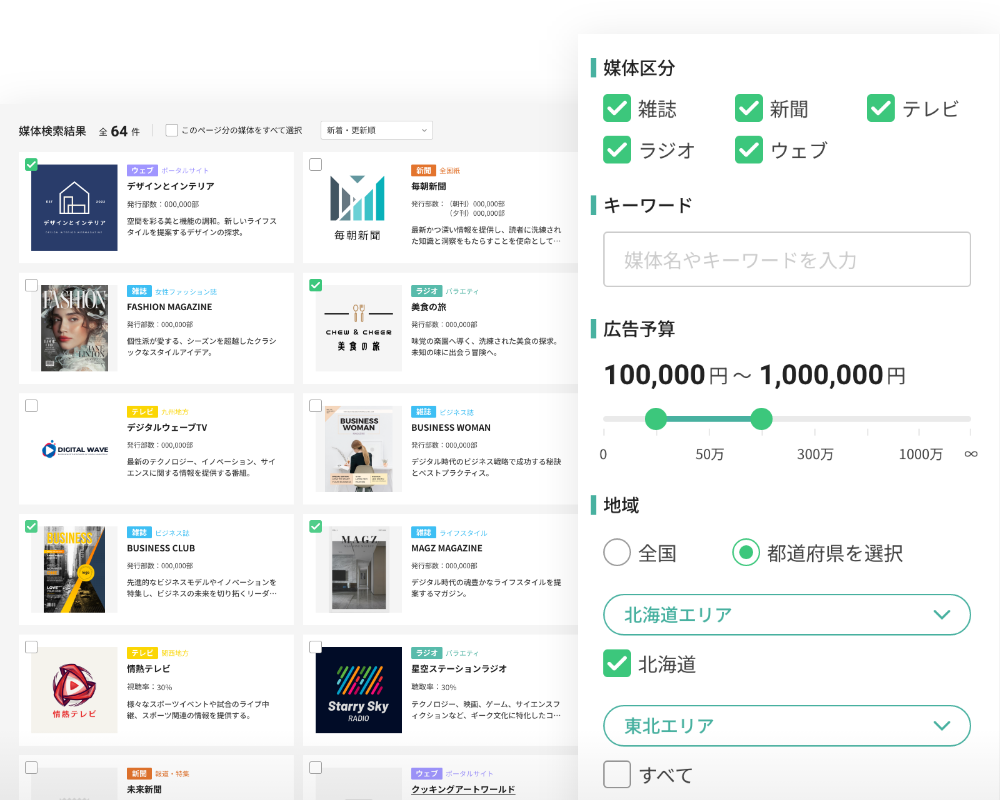Click the MAGZ MAGAZINE cover image
The height and width of the screenshot is (800, 1000).
pos(358,570)
